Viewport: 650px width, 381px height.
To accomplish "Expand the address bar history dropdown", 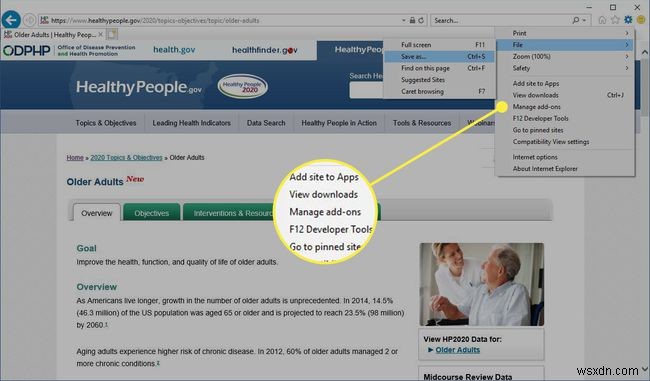I will (403, 20).
